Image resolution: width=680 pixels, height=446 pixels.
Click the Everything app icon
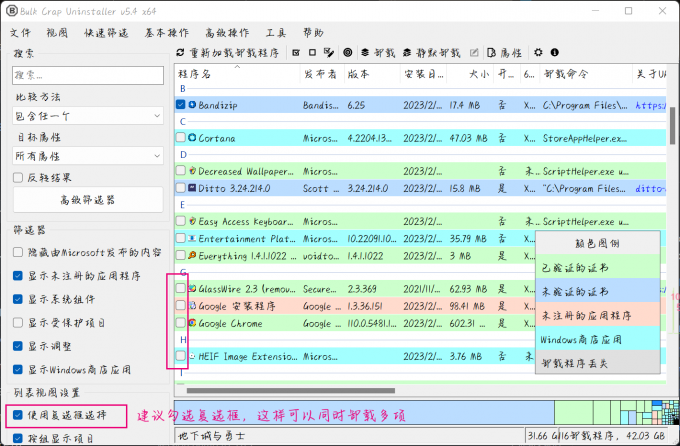[x=192, y=255]
